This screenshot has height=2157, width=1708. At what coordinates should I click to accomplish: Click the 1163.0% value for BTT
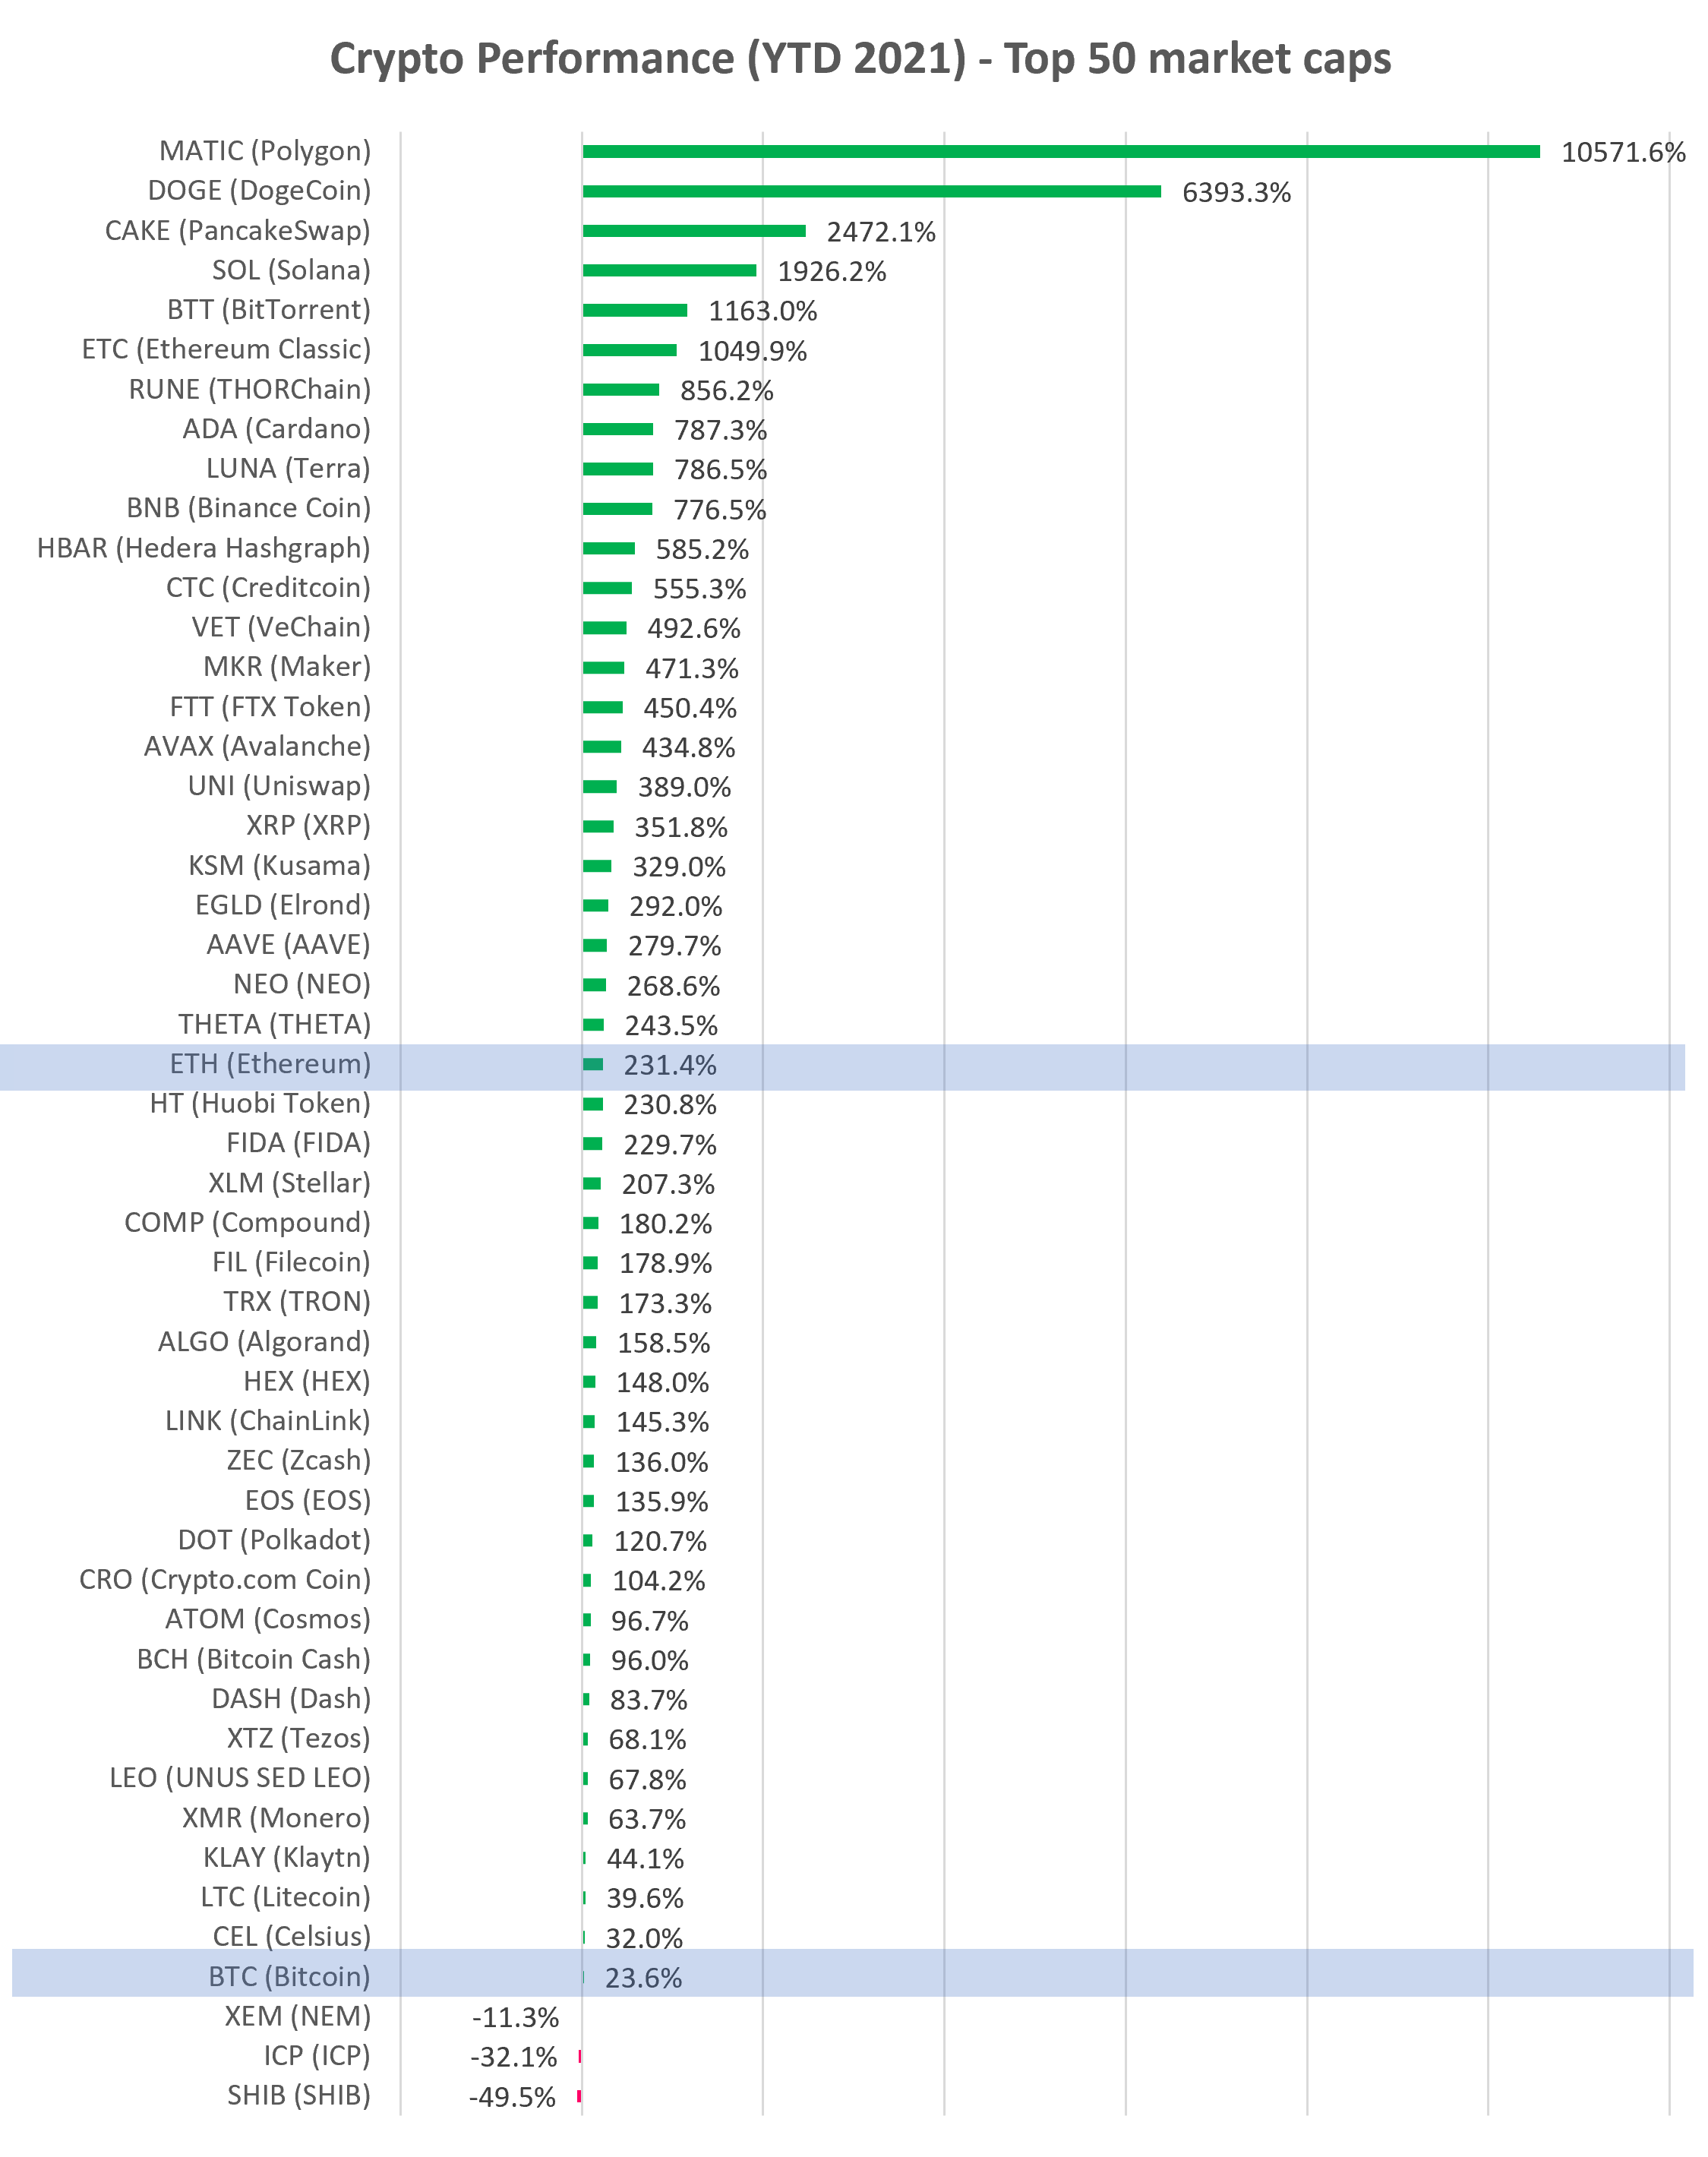(762, 311)
